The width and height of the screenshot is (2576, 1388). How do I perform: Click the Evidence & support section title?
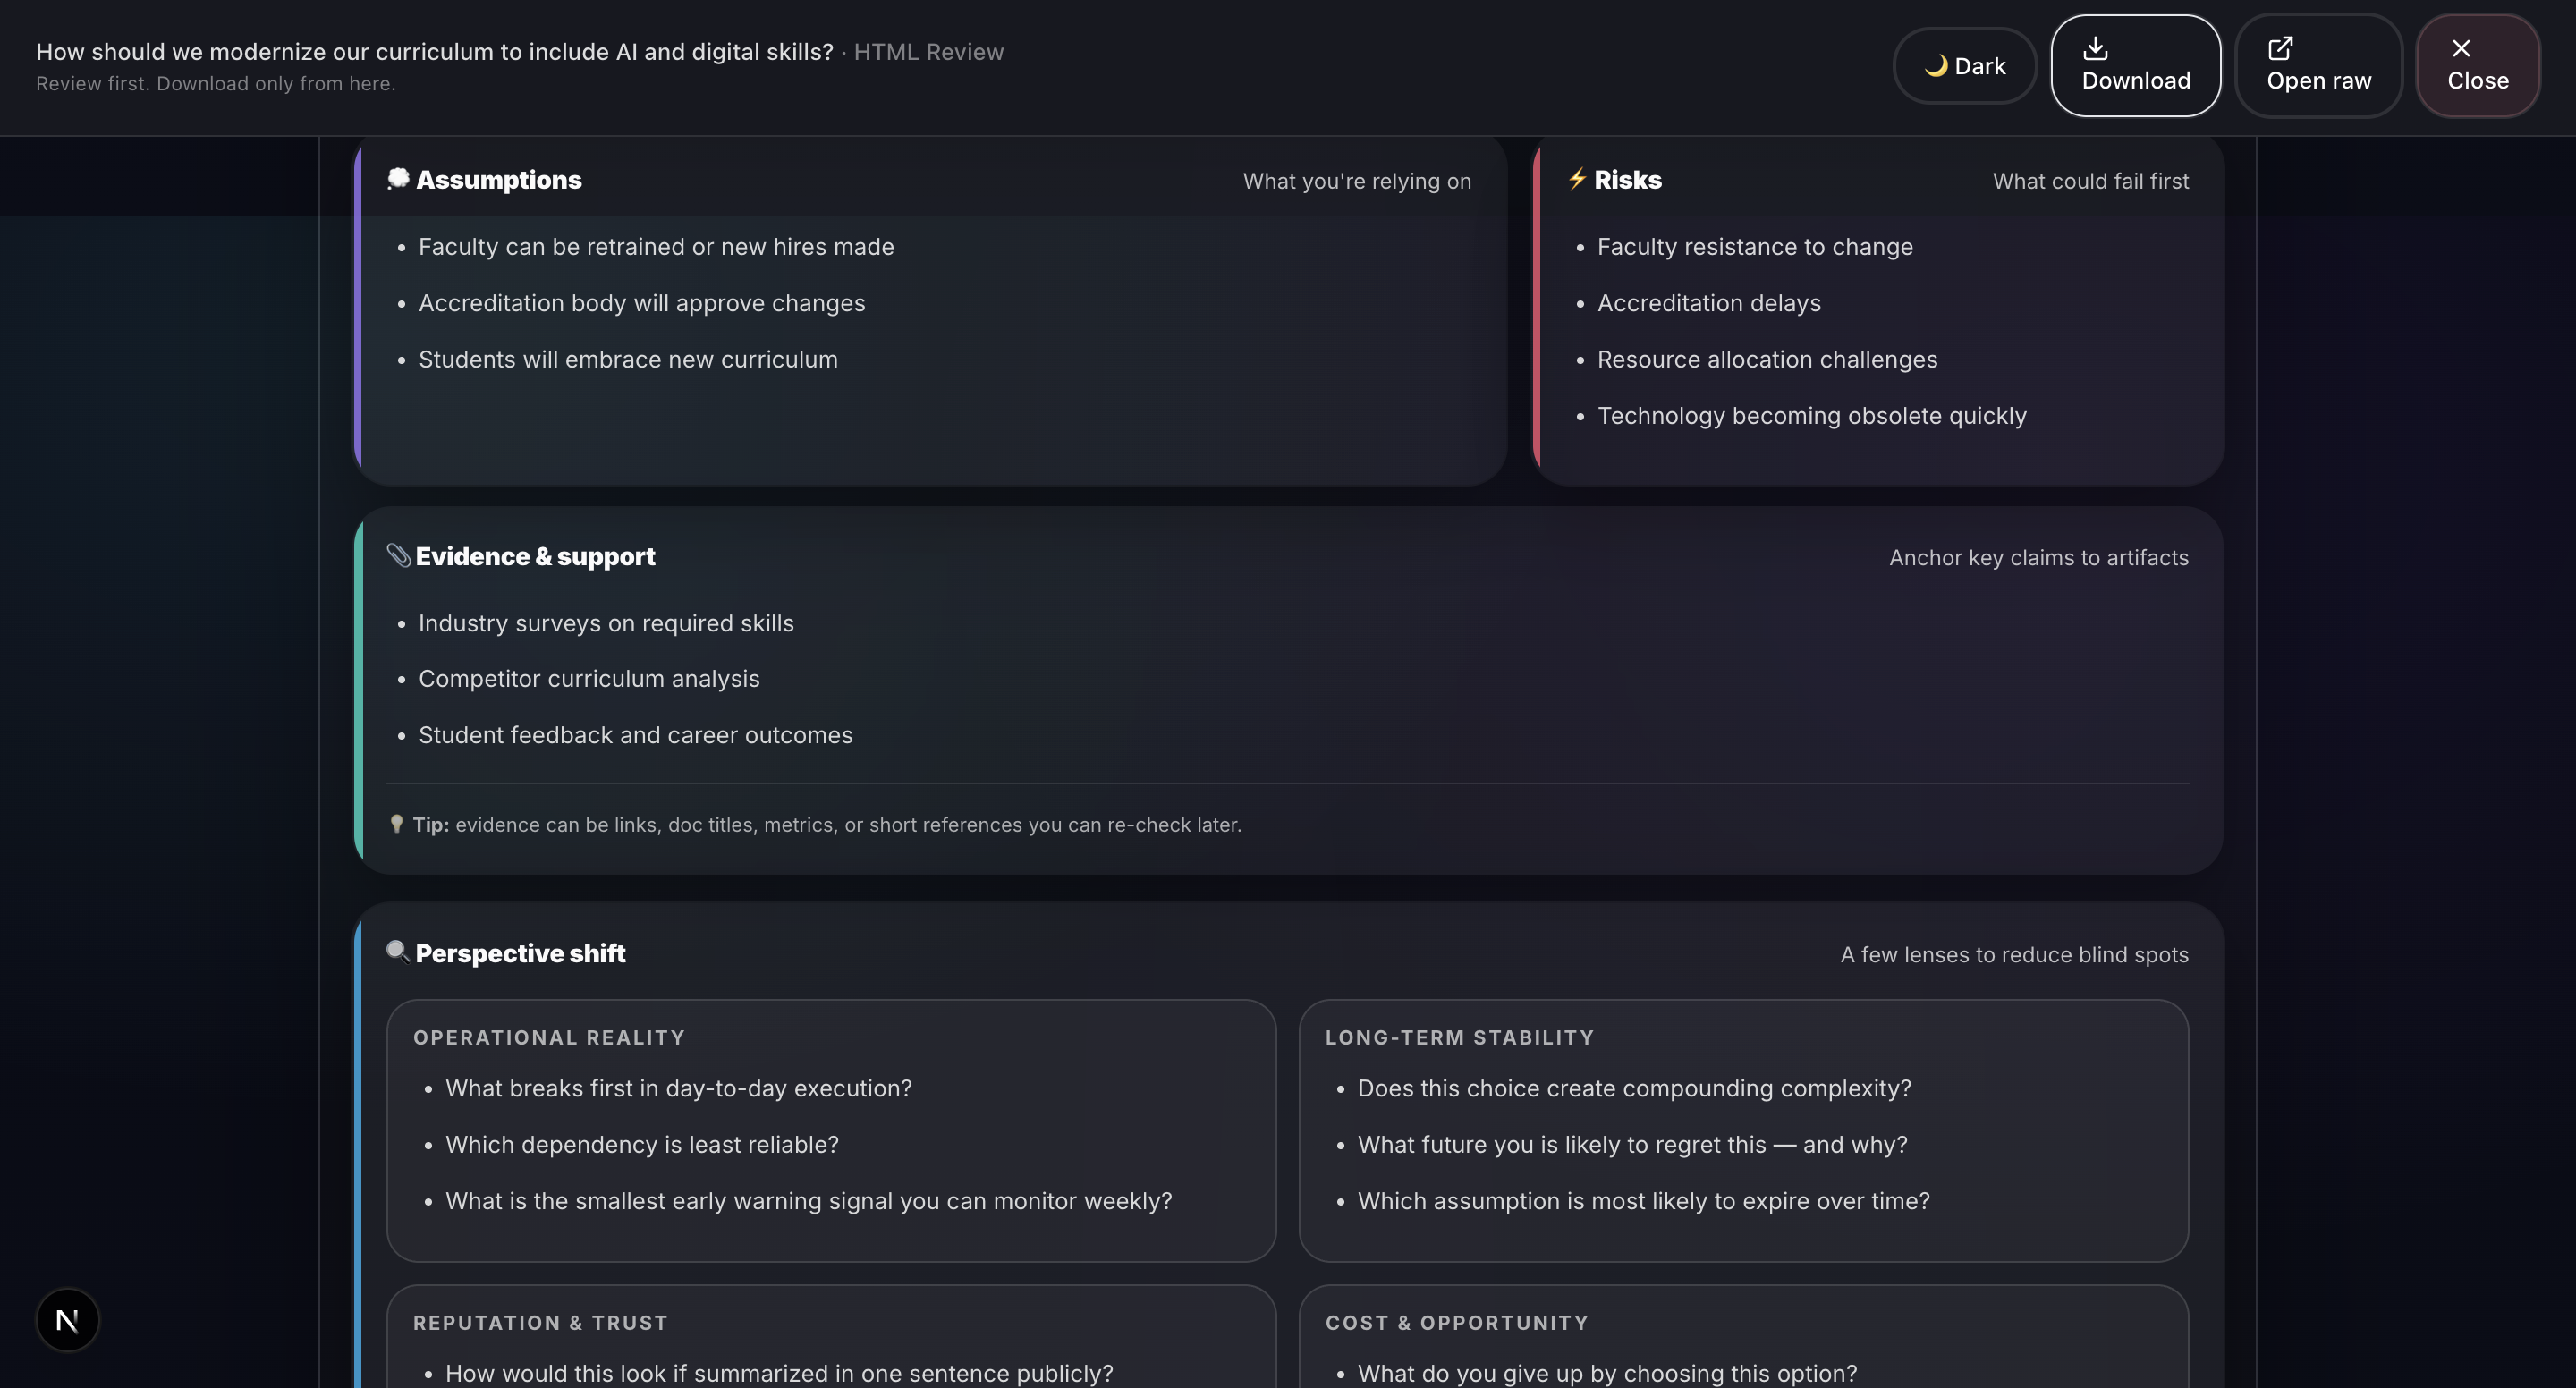click(535, 557)
